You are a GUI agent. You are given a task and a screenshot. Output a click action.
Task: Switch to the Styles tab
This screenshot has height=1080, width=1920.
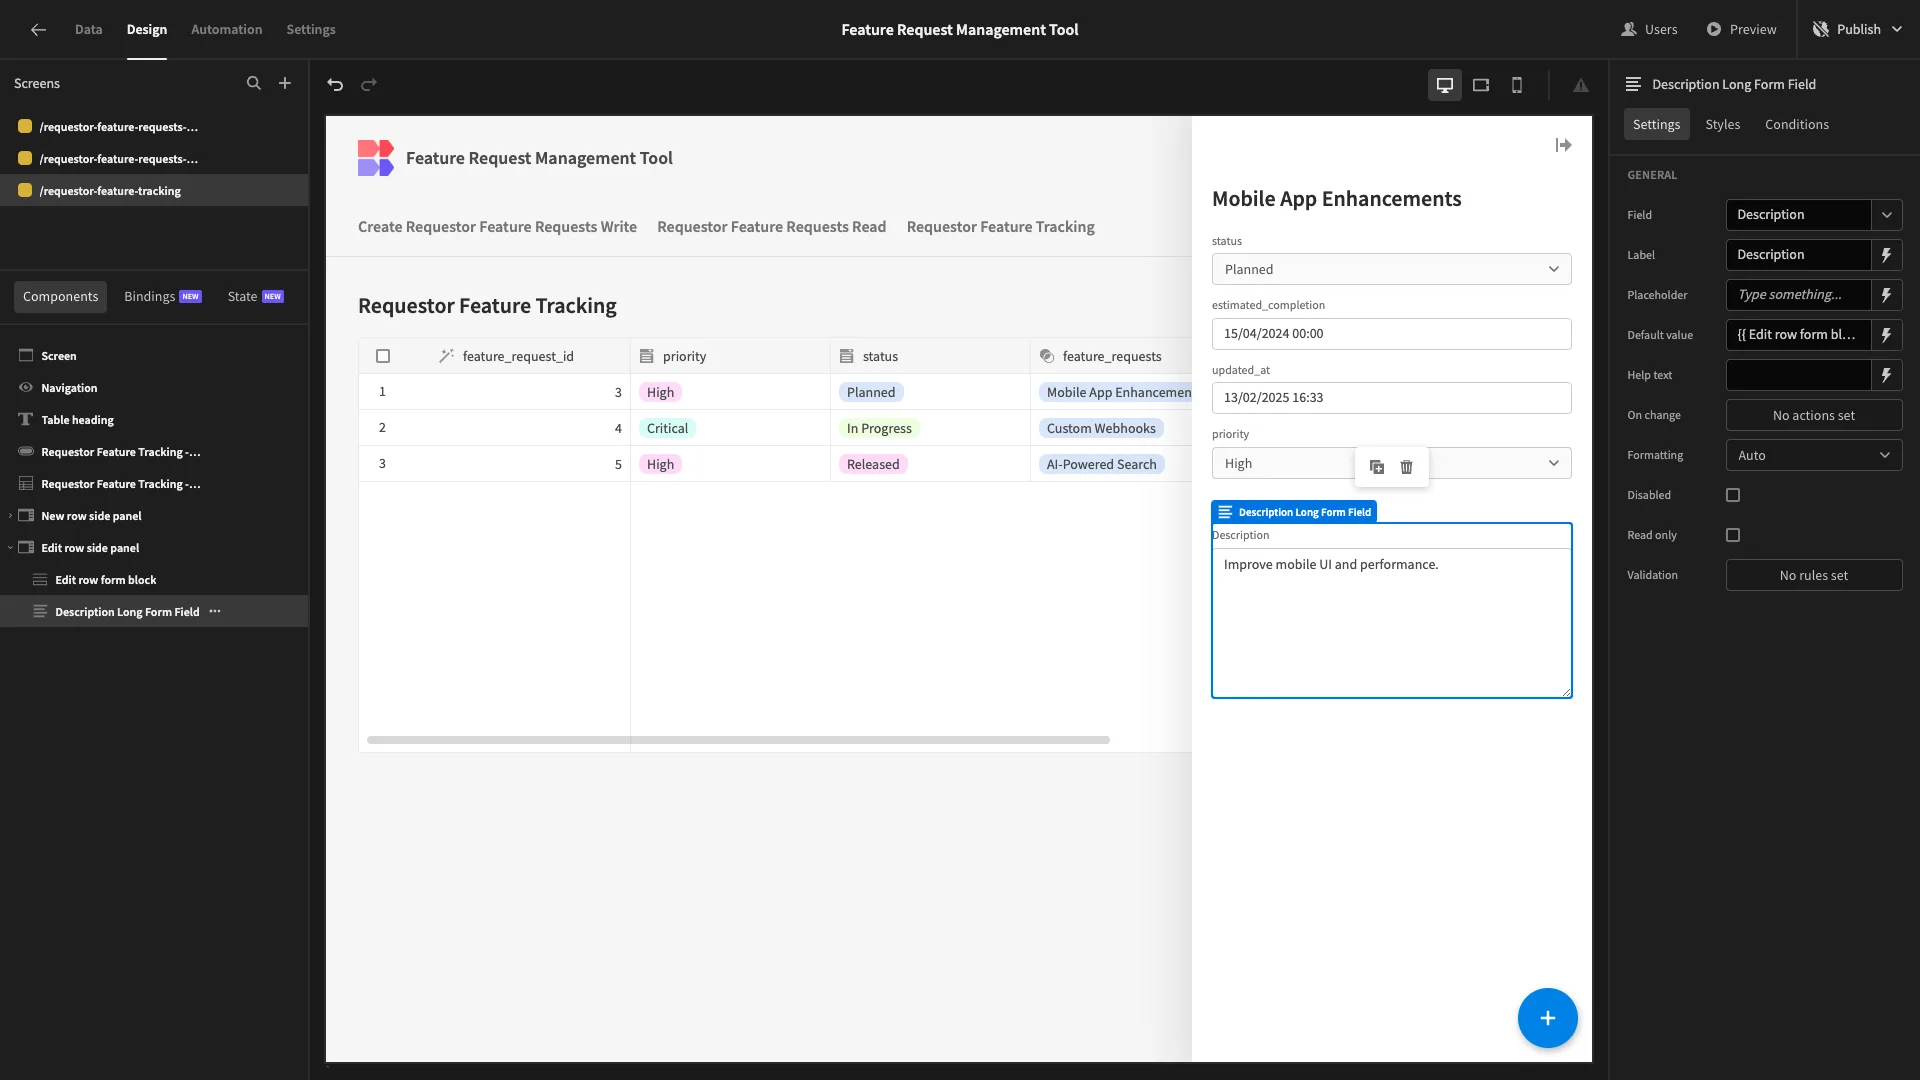click(x=1722, y=124)
